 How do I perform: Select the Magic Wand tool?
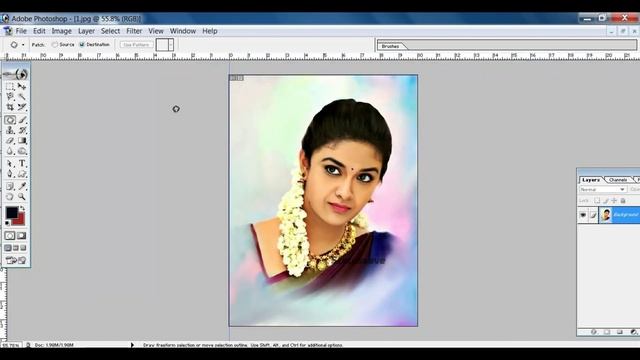[x=22, y=97]
